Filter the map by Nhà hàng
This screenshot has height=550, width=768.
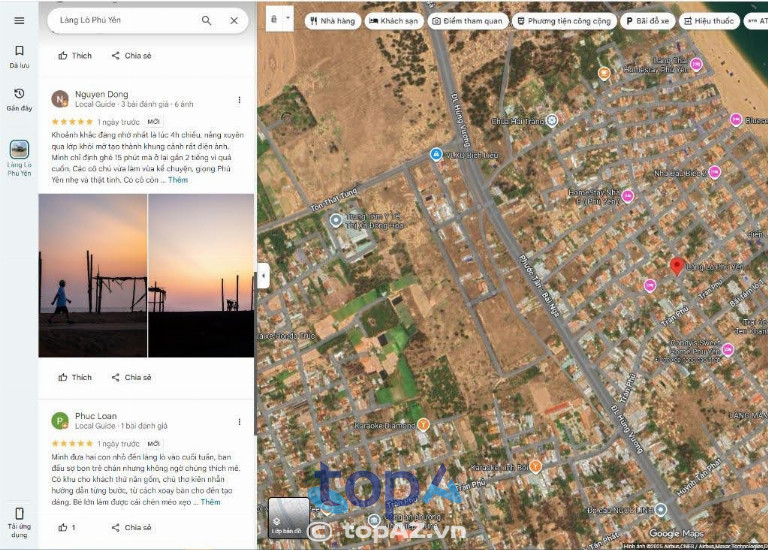coord(331,20)
